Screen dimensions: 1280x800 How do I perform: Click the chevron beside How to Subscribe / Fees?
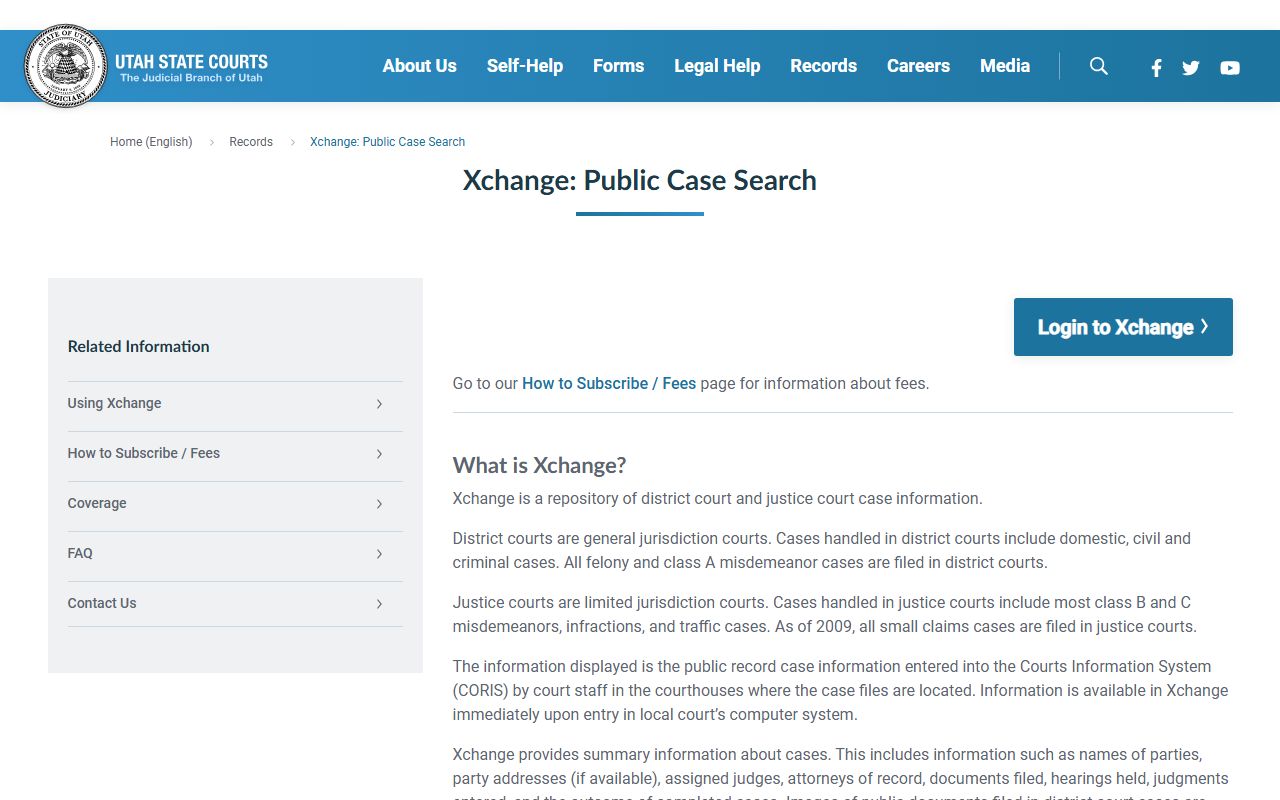click(379, 454)
